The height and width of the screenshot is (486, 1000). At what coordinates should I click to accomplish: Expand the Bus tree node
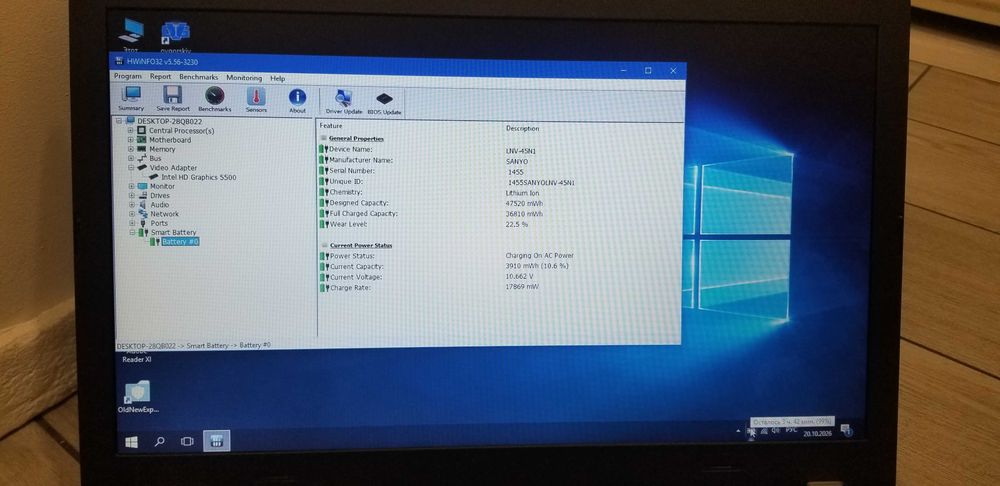click(x=130, y=158)
